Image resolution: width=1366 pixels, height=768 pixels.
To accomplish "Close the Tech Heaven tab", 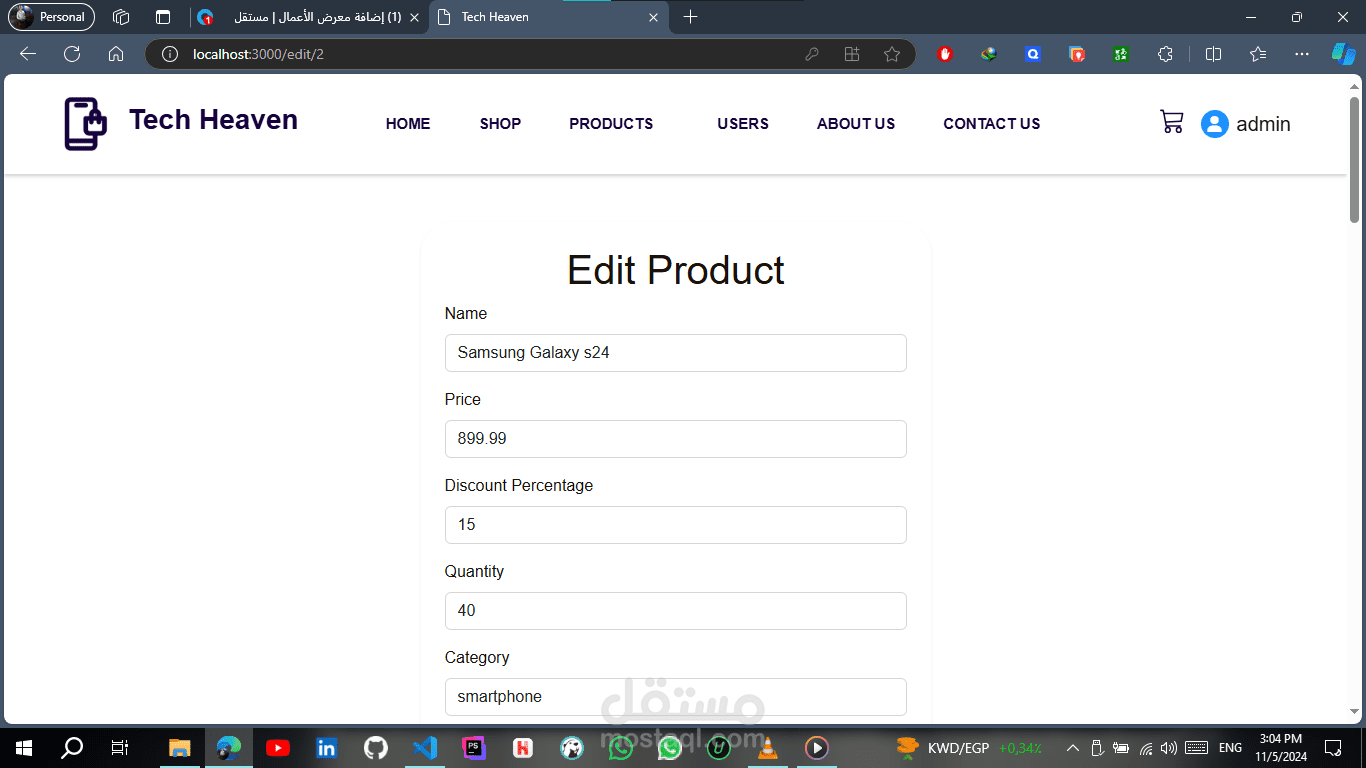I will pos(654,17).
